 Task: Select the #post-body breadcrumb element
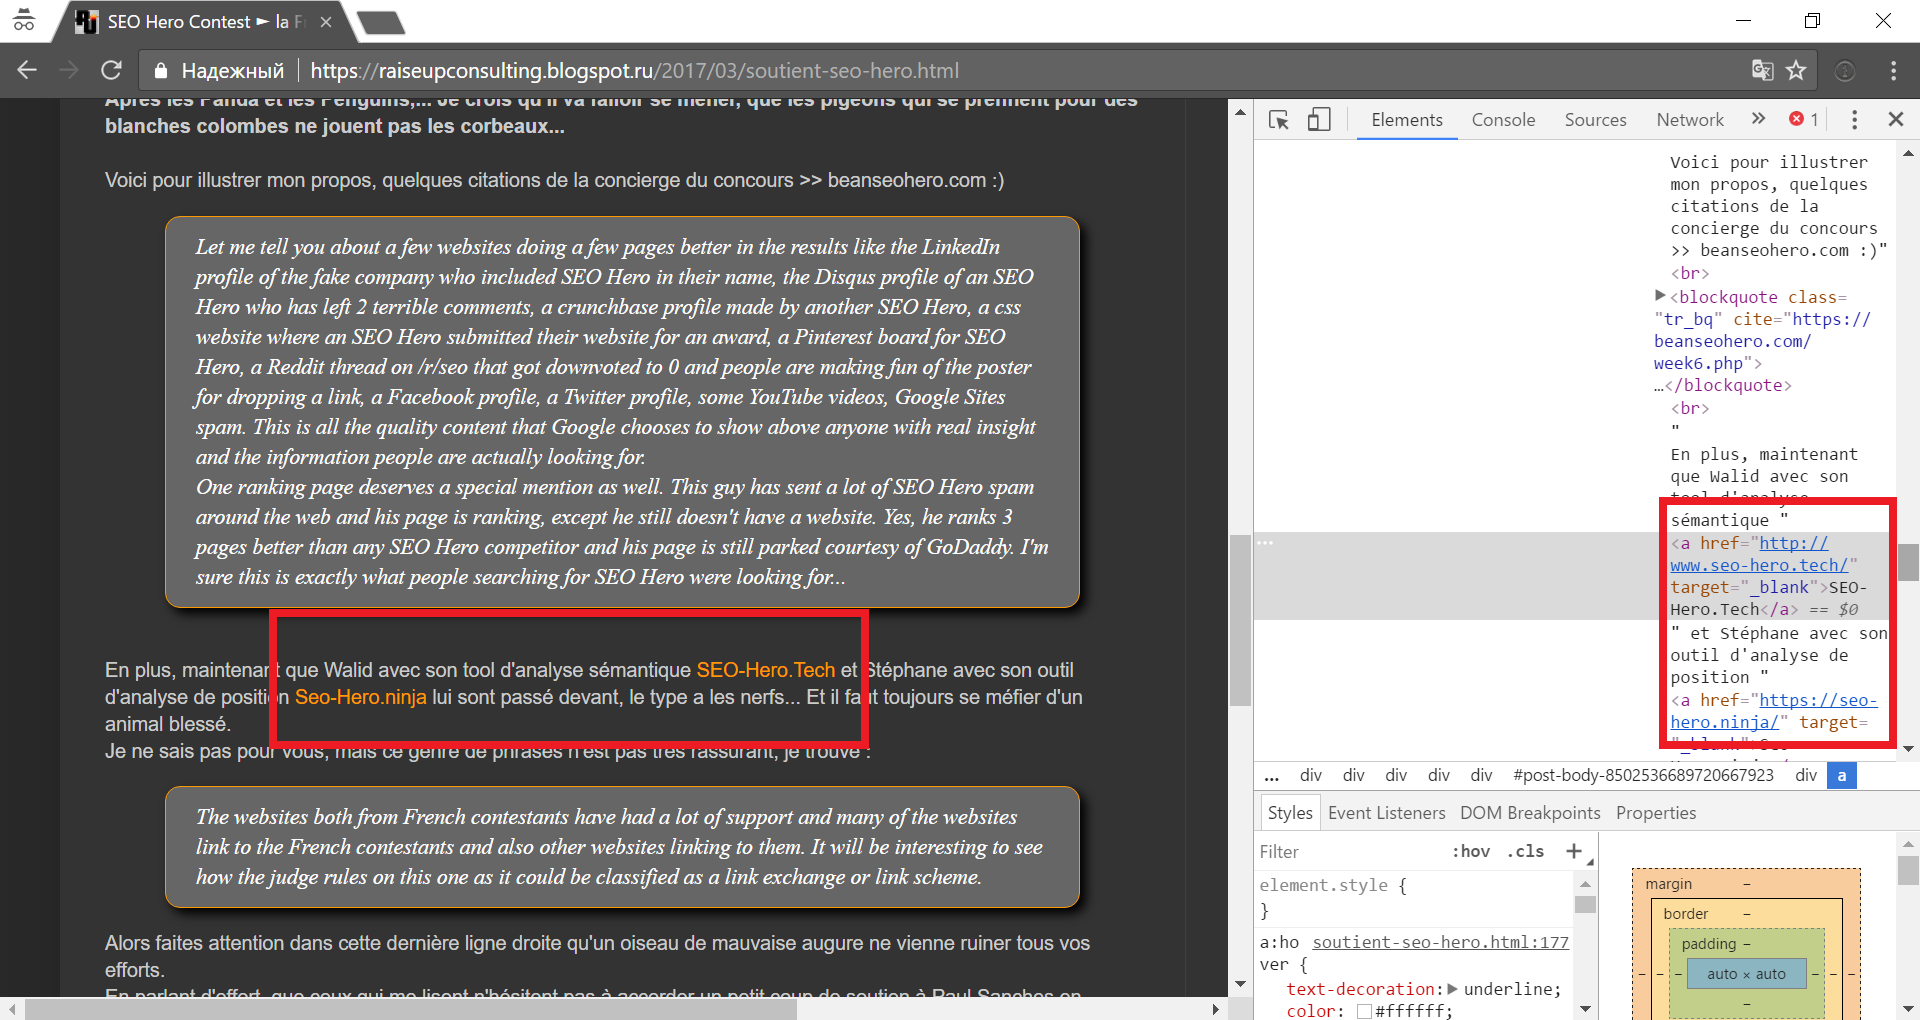1643,775
